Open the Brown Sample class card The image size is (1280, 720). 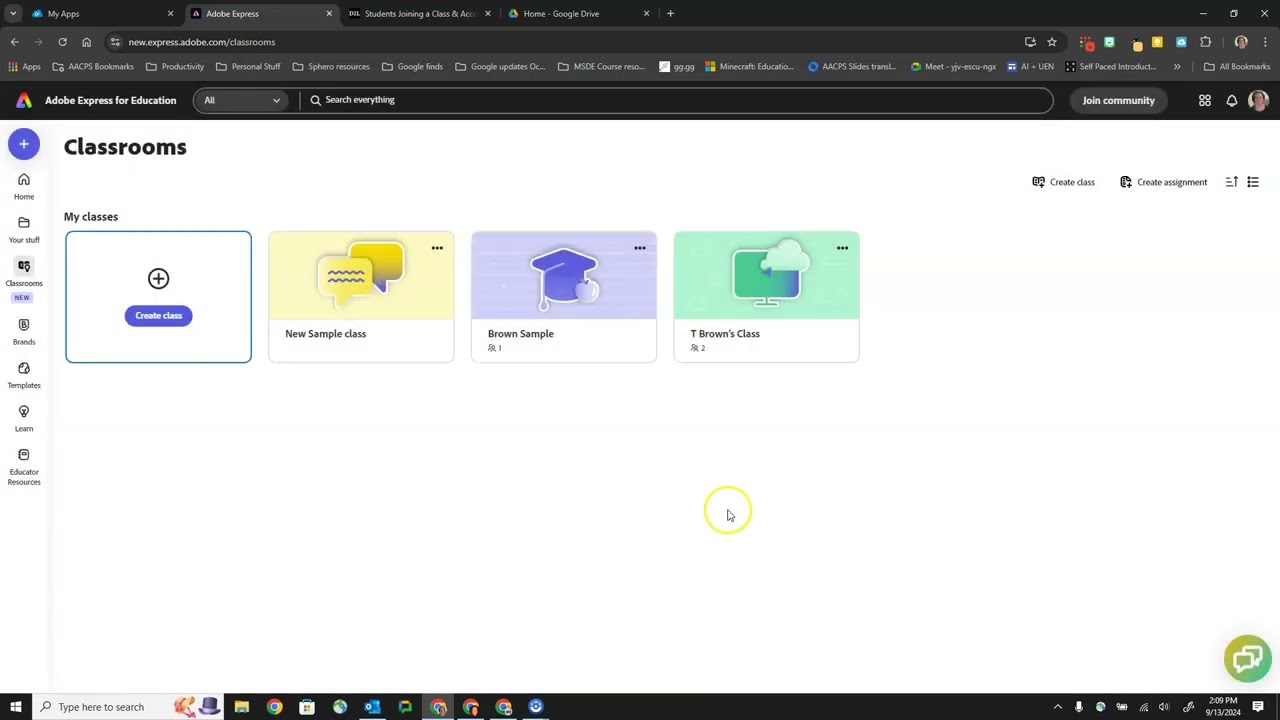click(x=564, y=297)
